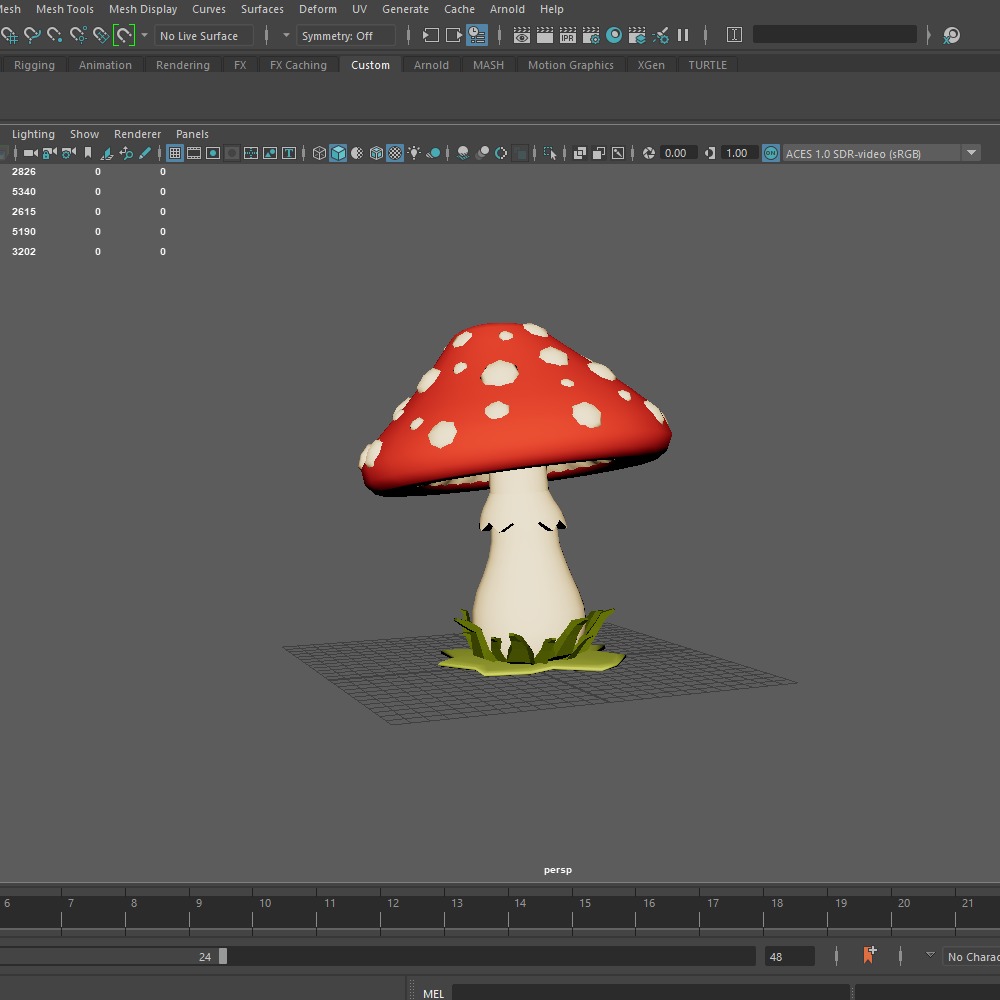1000x1000 pixels.
Task: Toggle the Safe Title display icon
Action: (x=289, y=153)
